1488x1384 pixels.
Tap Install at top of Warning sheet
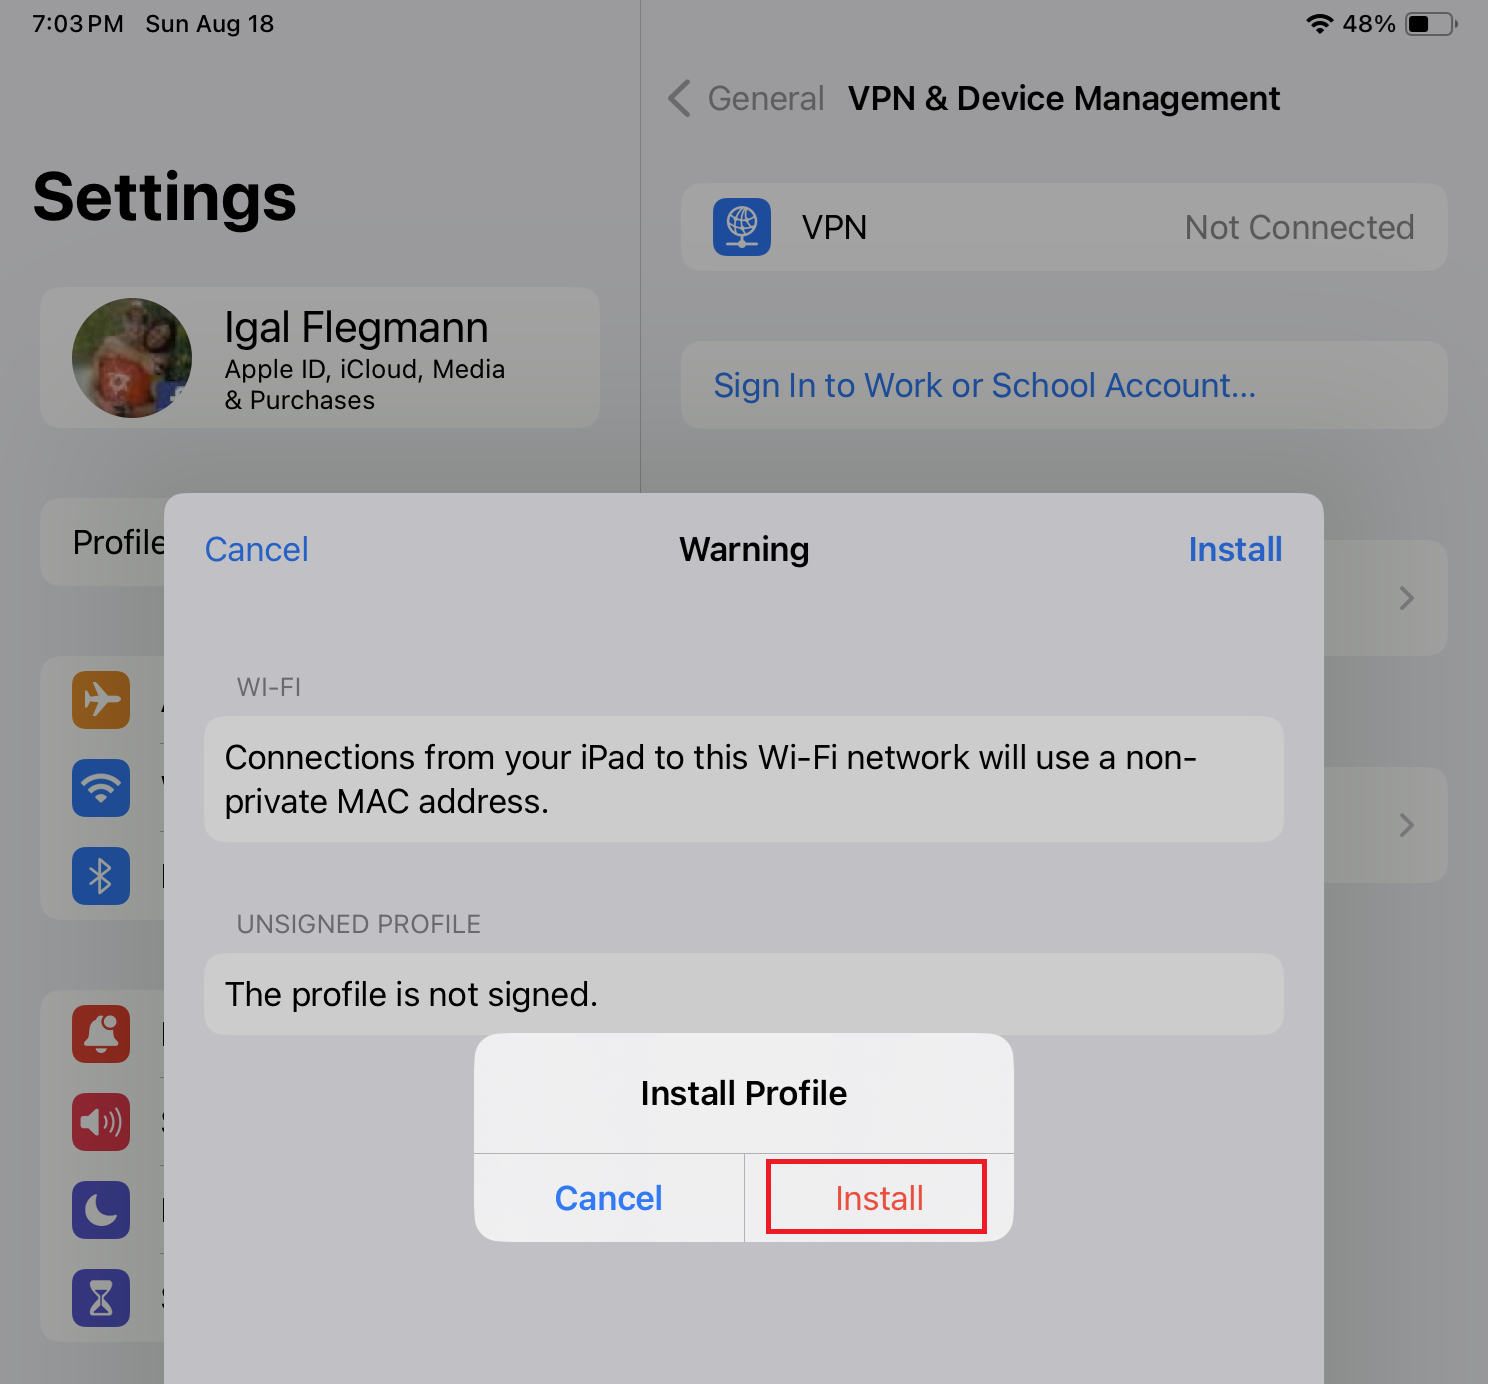click(x=1235, y=549)
